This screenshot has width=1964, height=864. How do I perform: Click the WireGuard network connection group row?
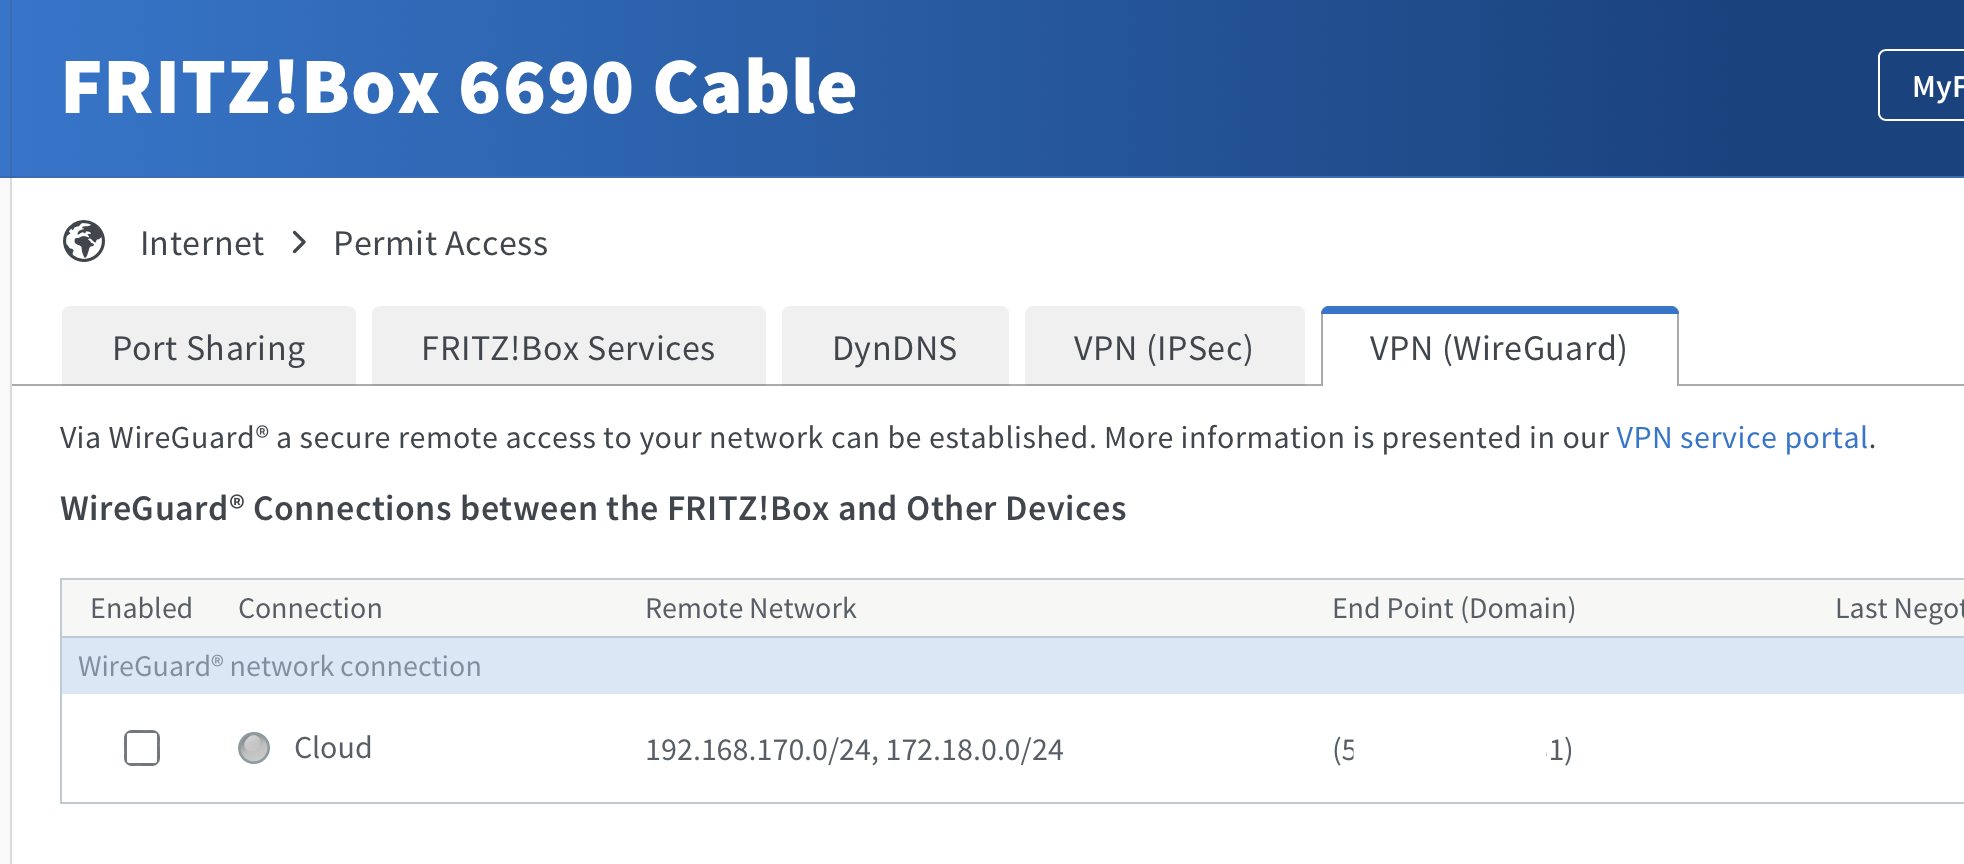tap(280, 666)
